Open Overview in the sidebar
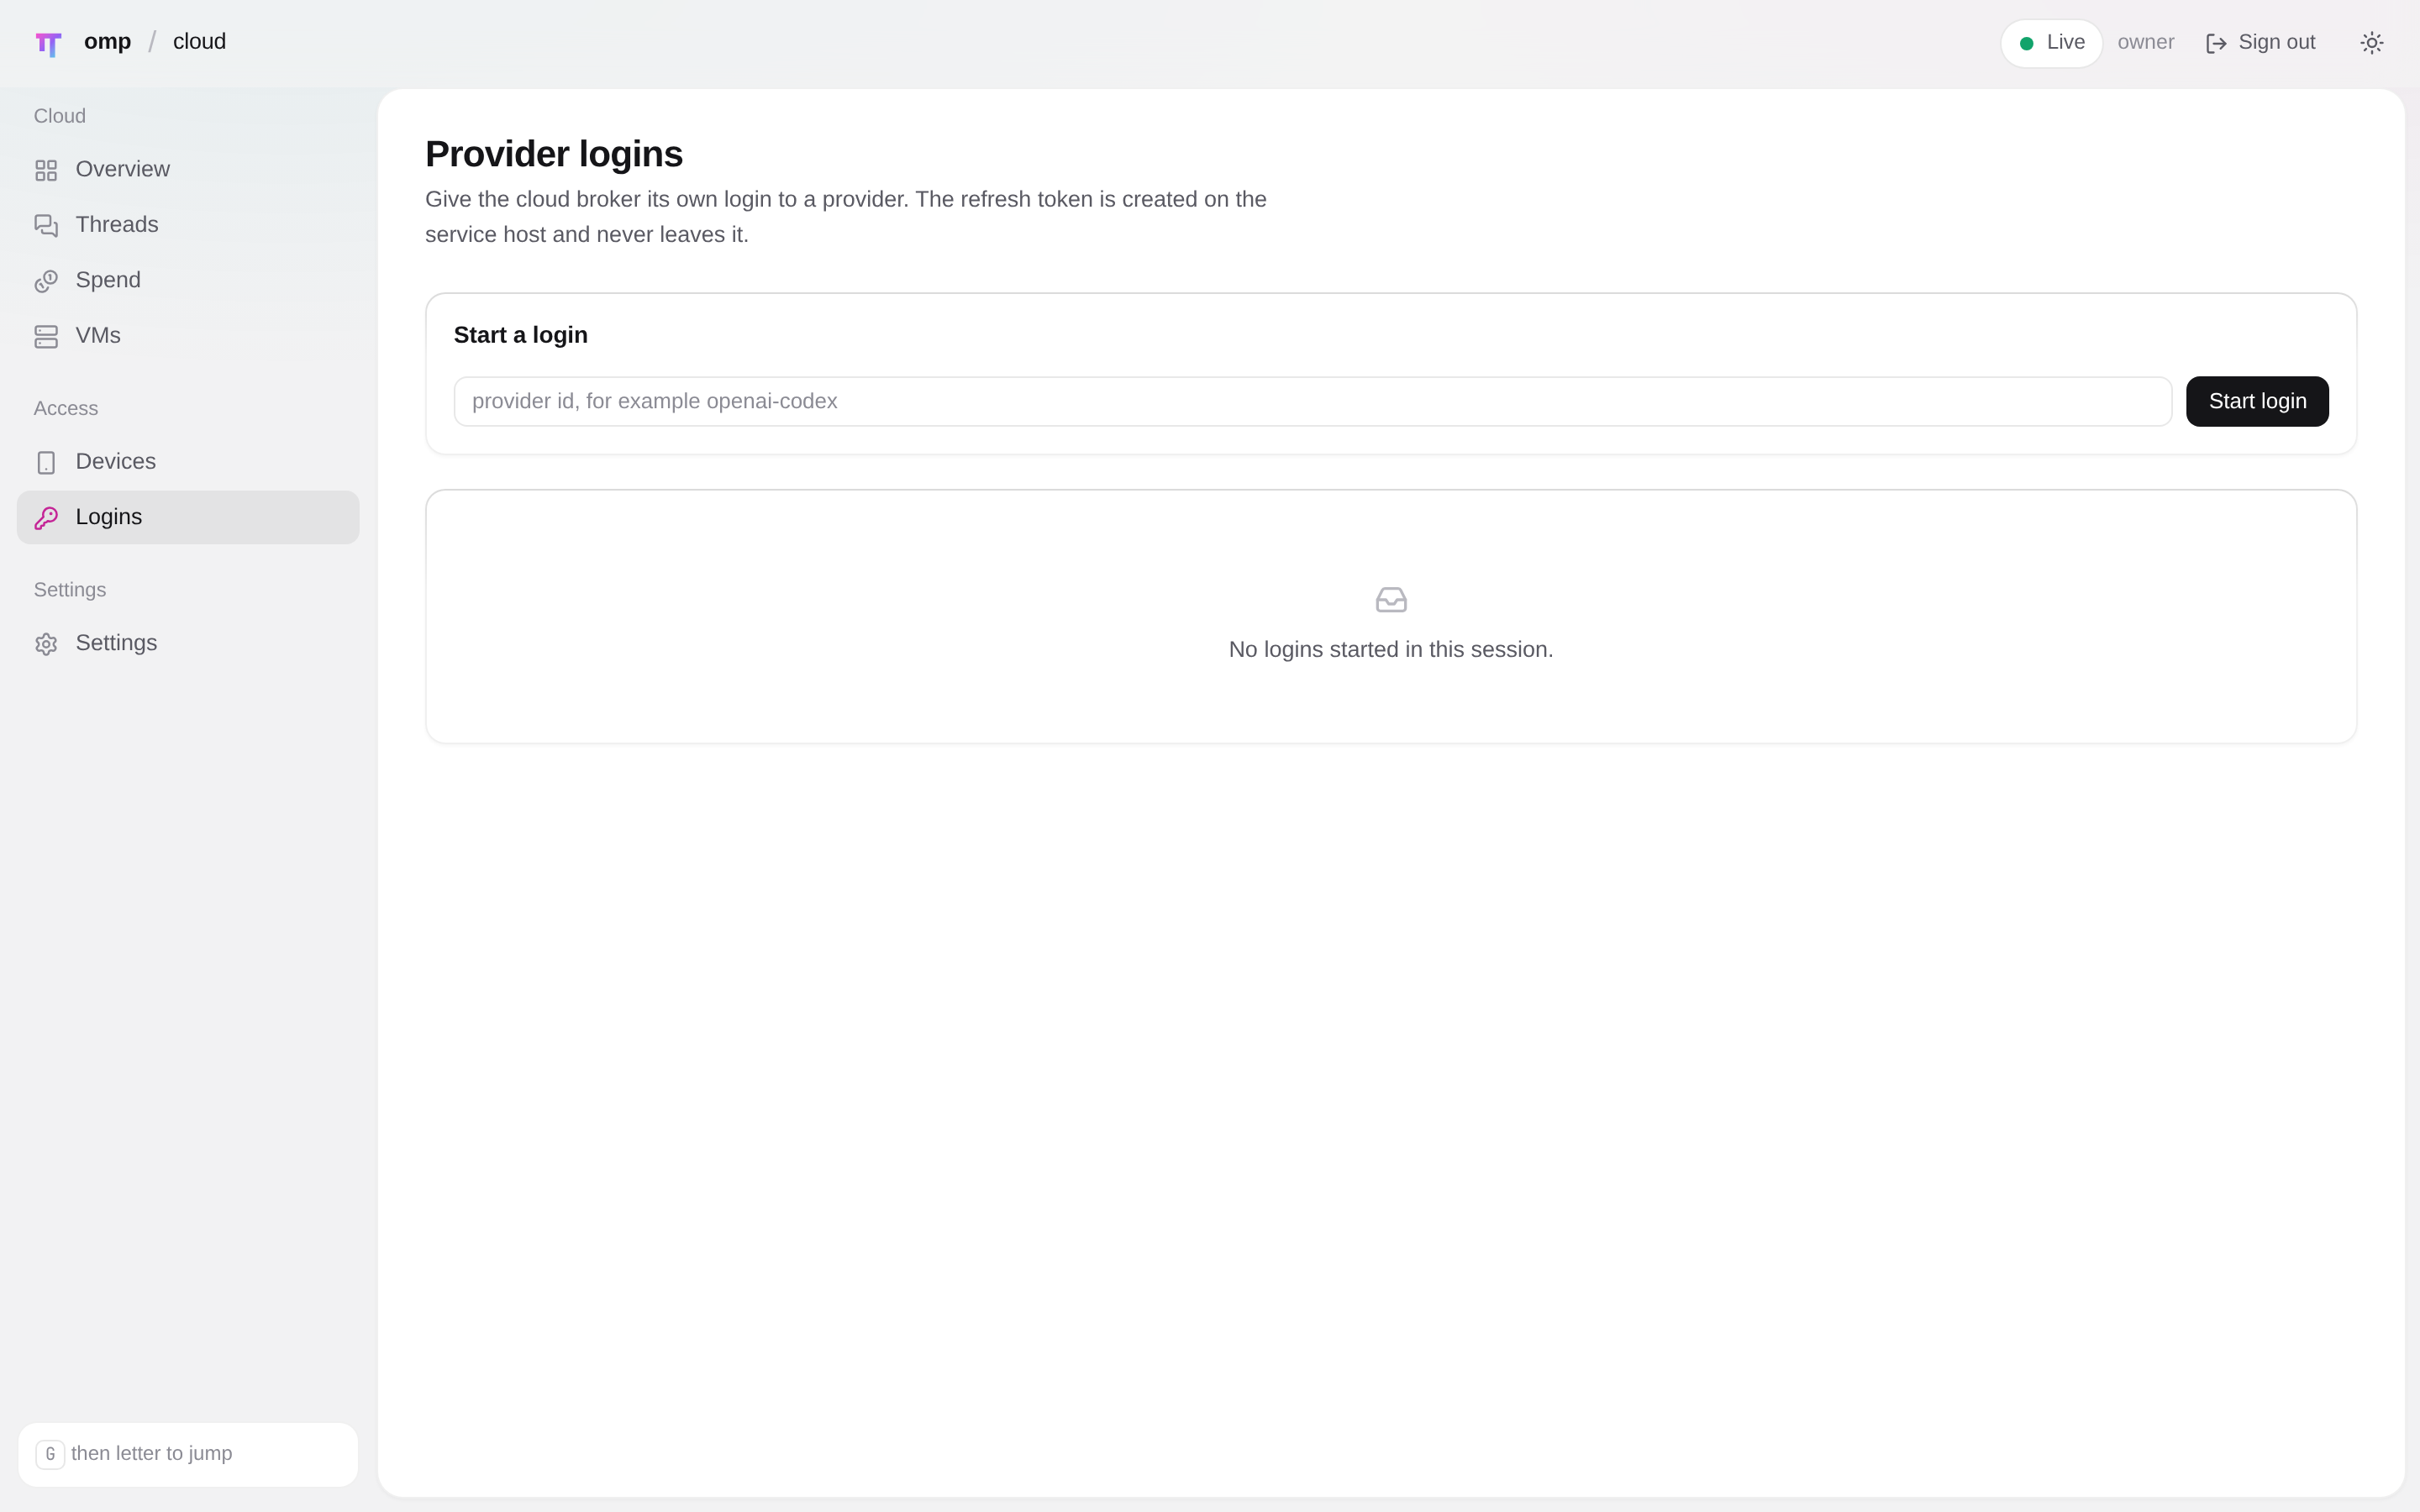The height and width of the screenshot is (1512, 2420). 188,170
